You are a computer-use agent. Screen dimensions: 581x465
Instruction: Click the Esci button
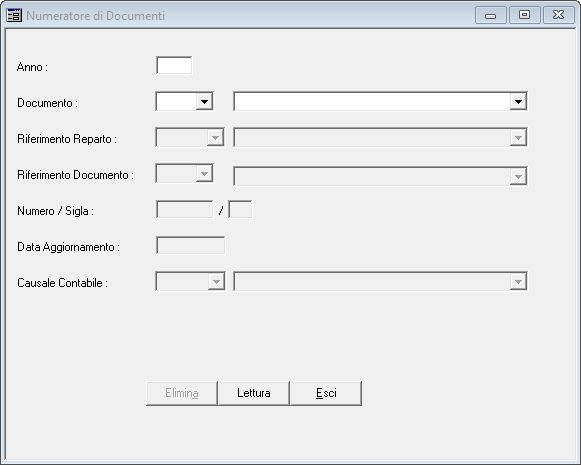click(x=326, y=393)
